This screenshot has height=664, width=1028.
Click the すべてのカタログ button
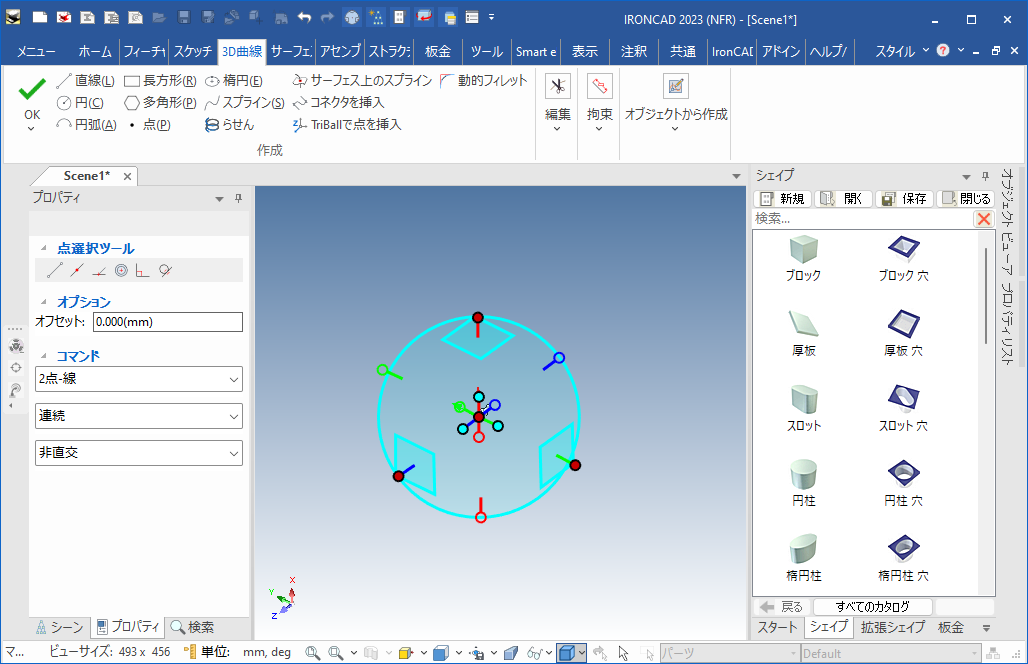873,606
